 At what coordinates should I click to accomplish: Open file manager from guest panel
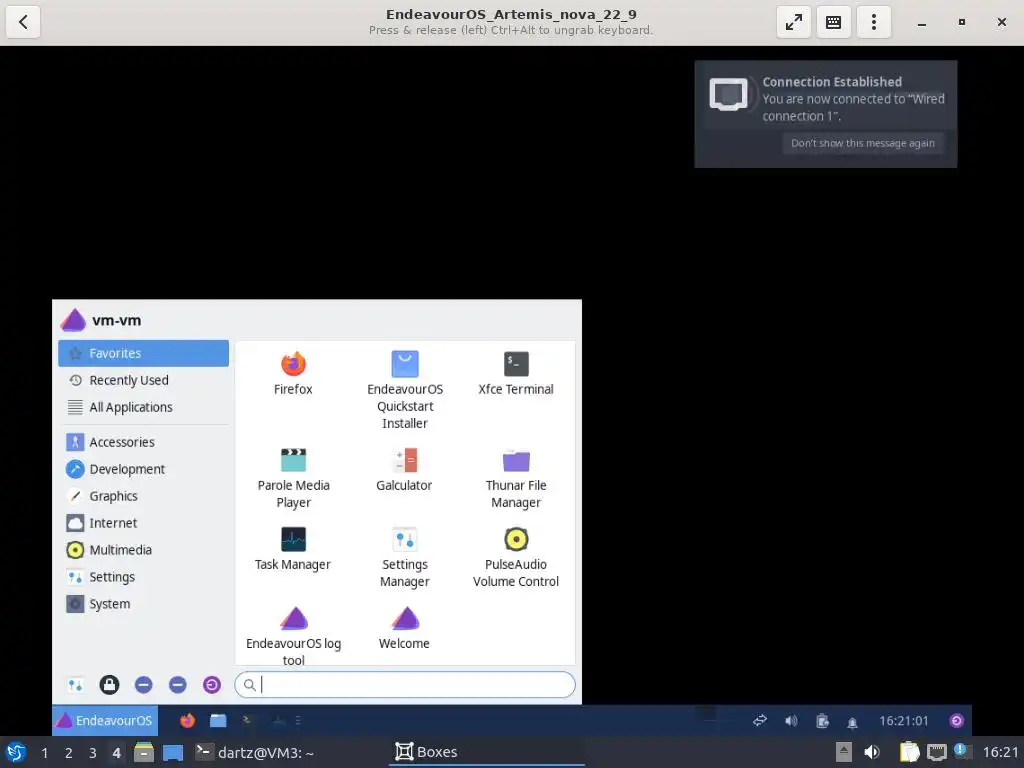(218, 720)
